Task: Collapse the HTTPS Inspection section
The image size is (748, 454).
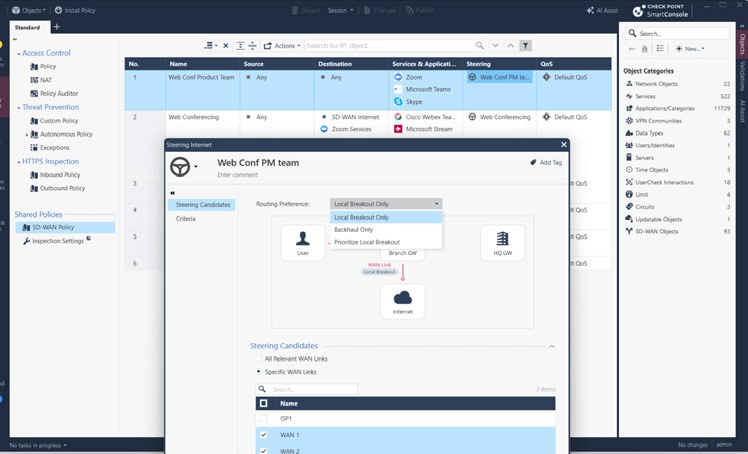Action: tap(19, 162)
